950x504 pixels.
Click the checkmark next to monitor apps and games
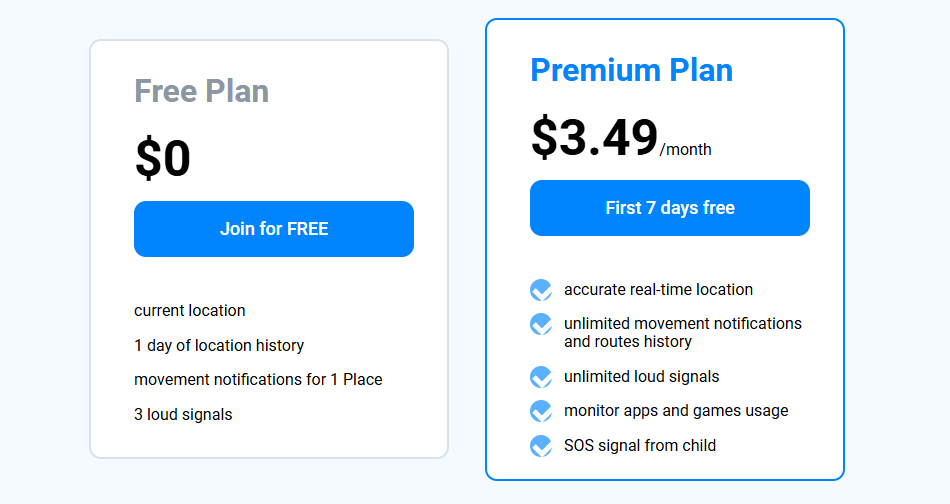(541, 411)
